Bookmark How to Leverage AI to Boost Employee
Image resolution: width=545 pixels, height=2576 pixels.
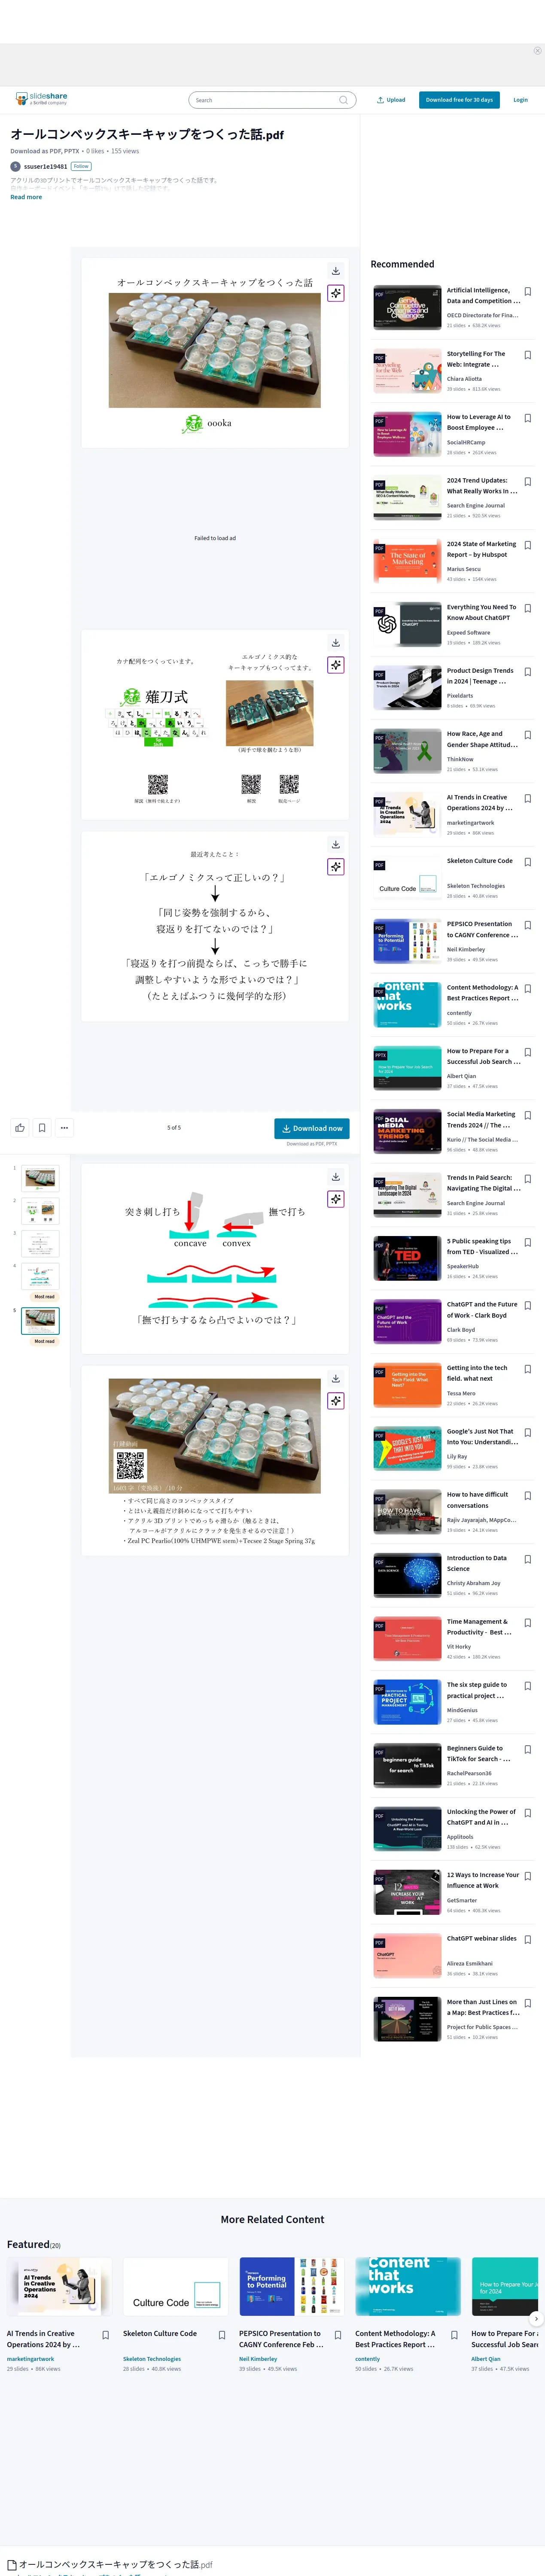point(528,419)
